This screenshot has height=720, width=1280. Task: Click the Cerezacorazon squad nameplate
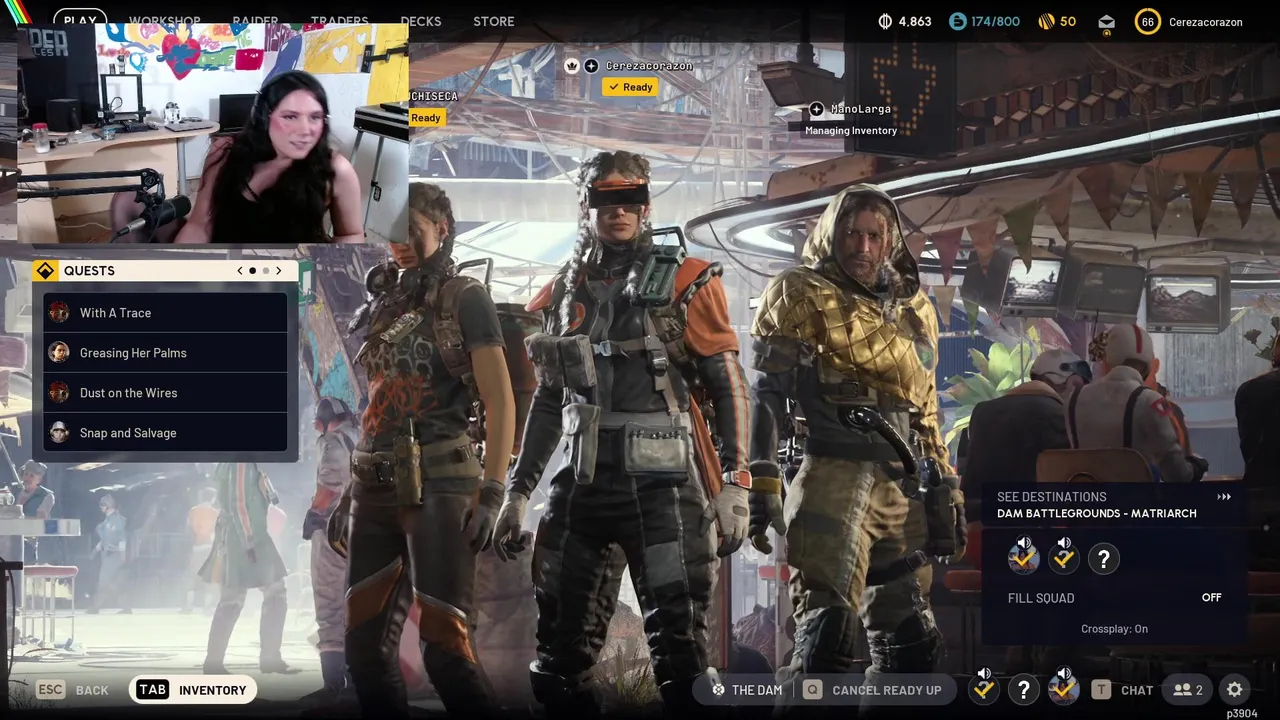point(649,66)
